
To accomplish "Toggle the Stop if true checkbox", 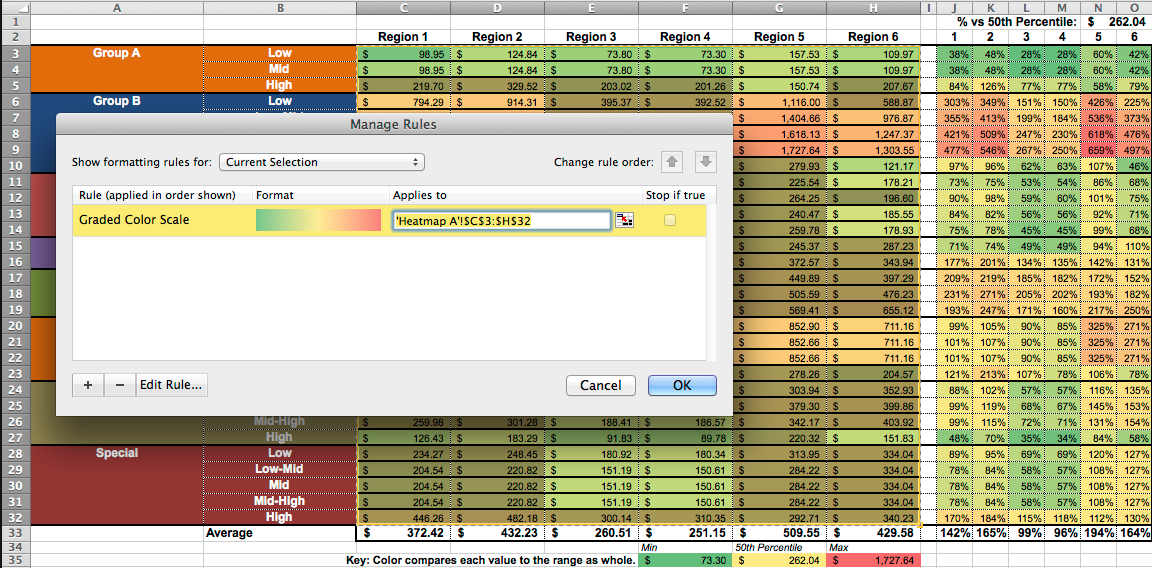I will coord(670,220).
